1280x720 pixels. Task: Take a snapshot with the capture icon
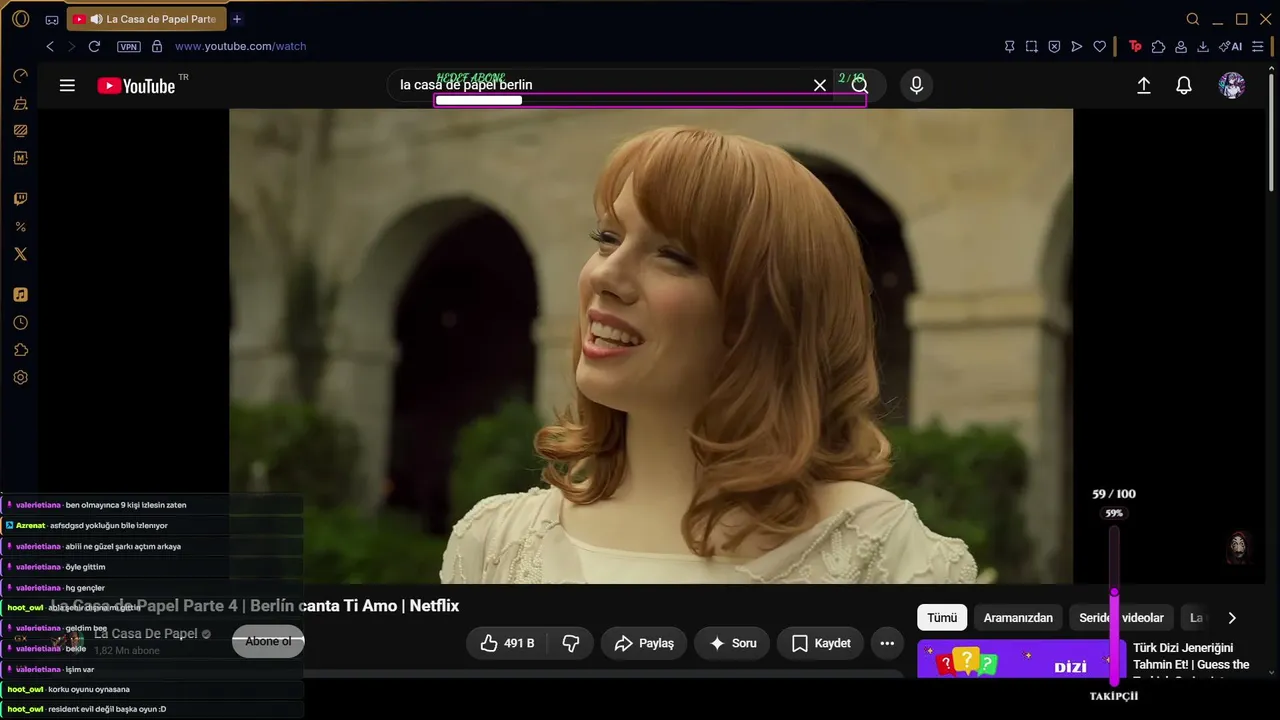(1032, 46)
